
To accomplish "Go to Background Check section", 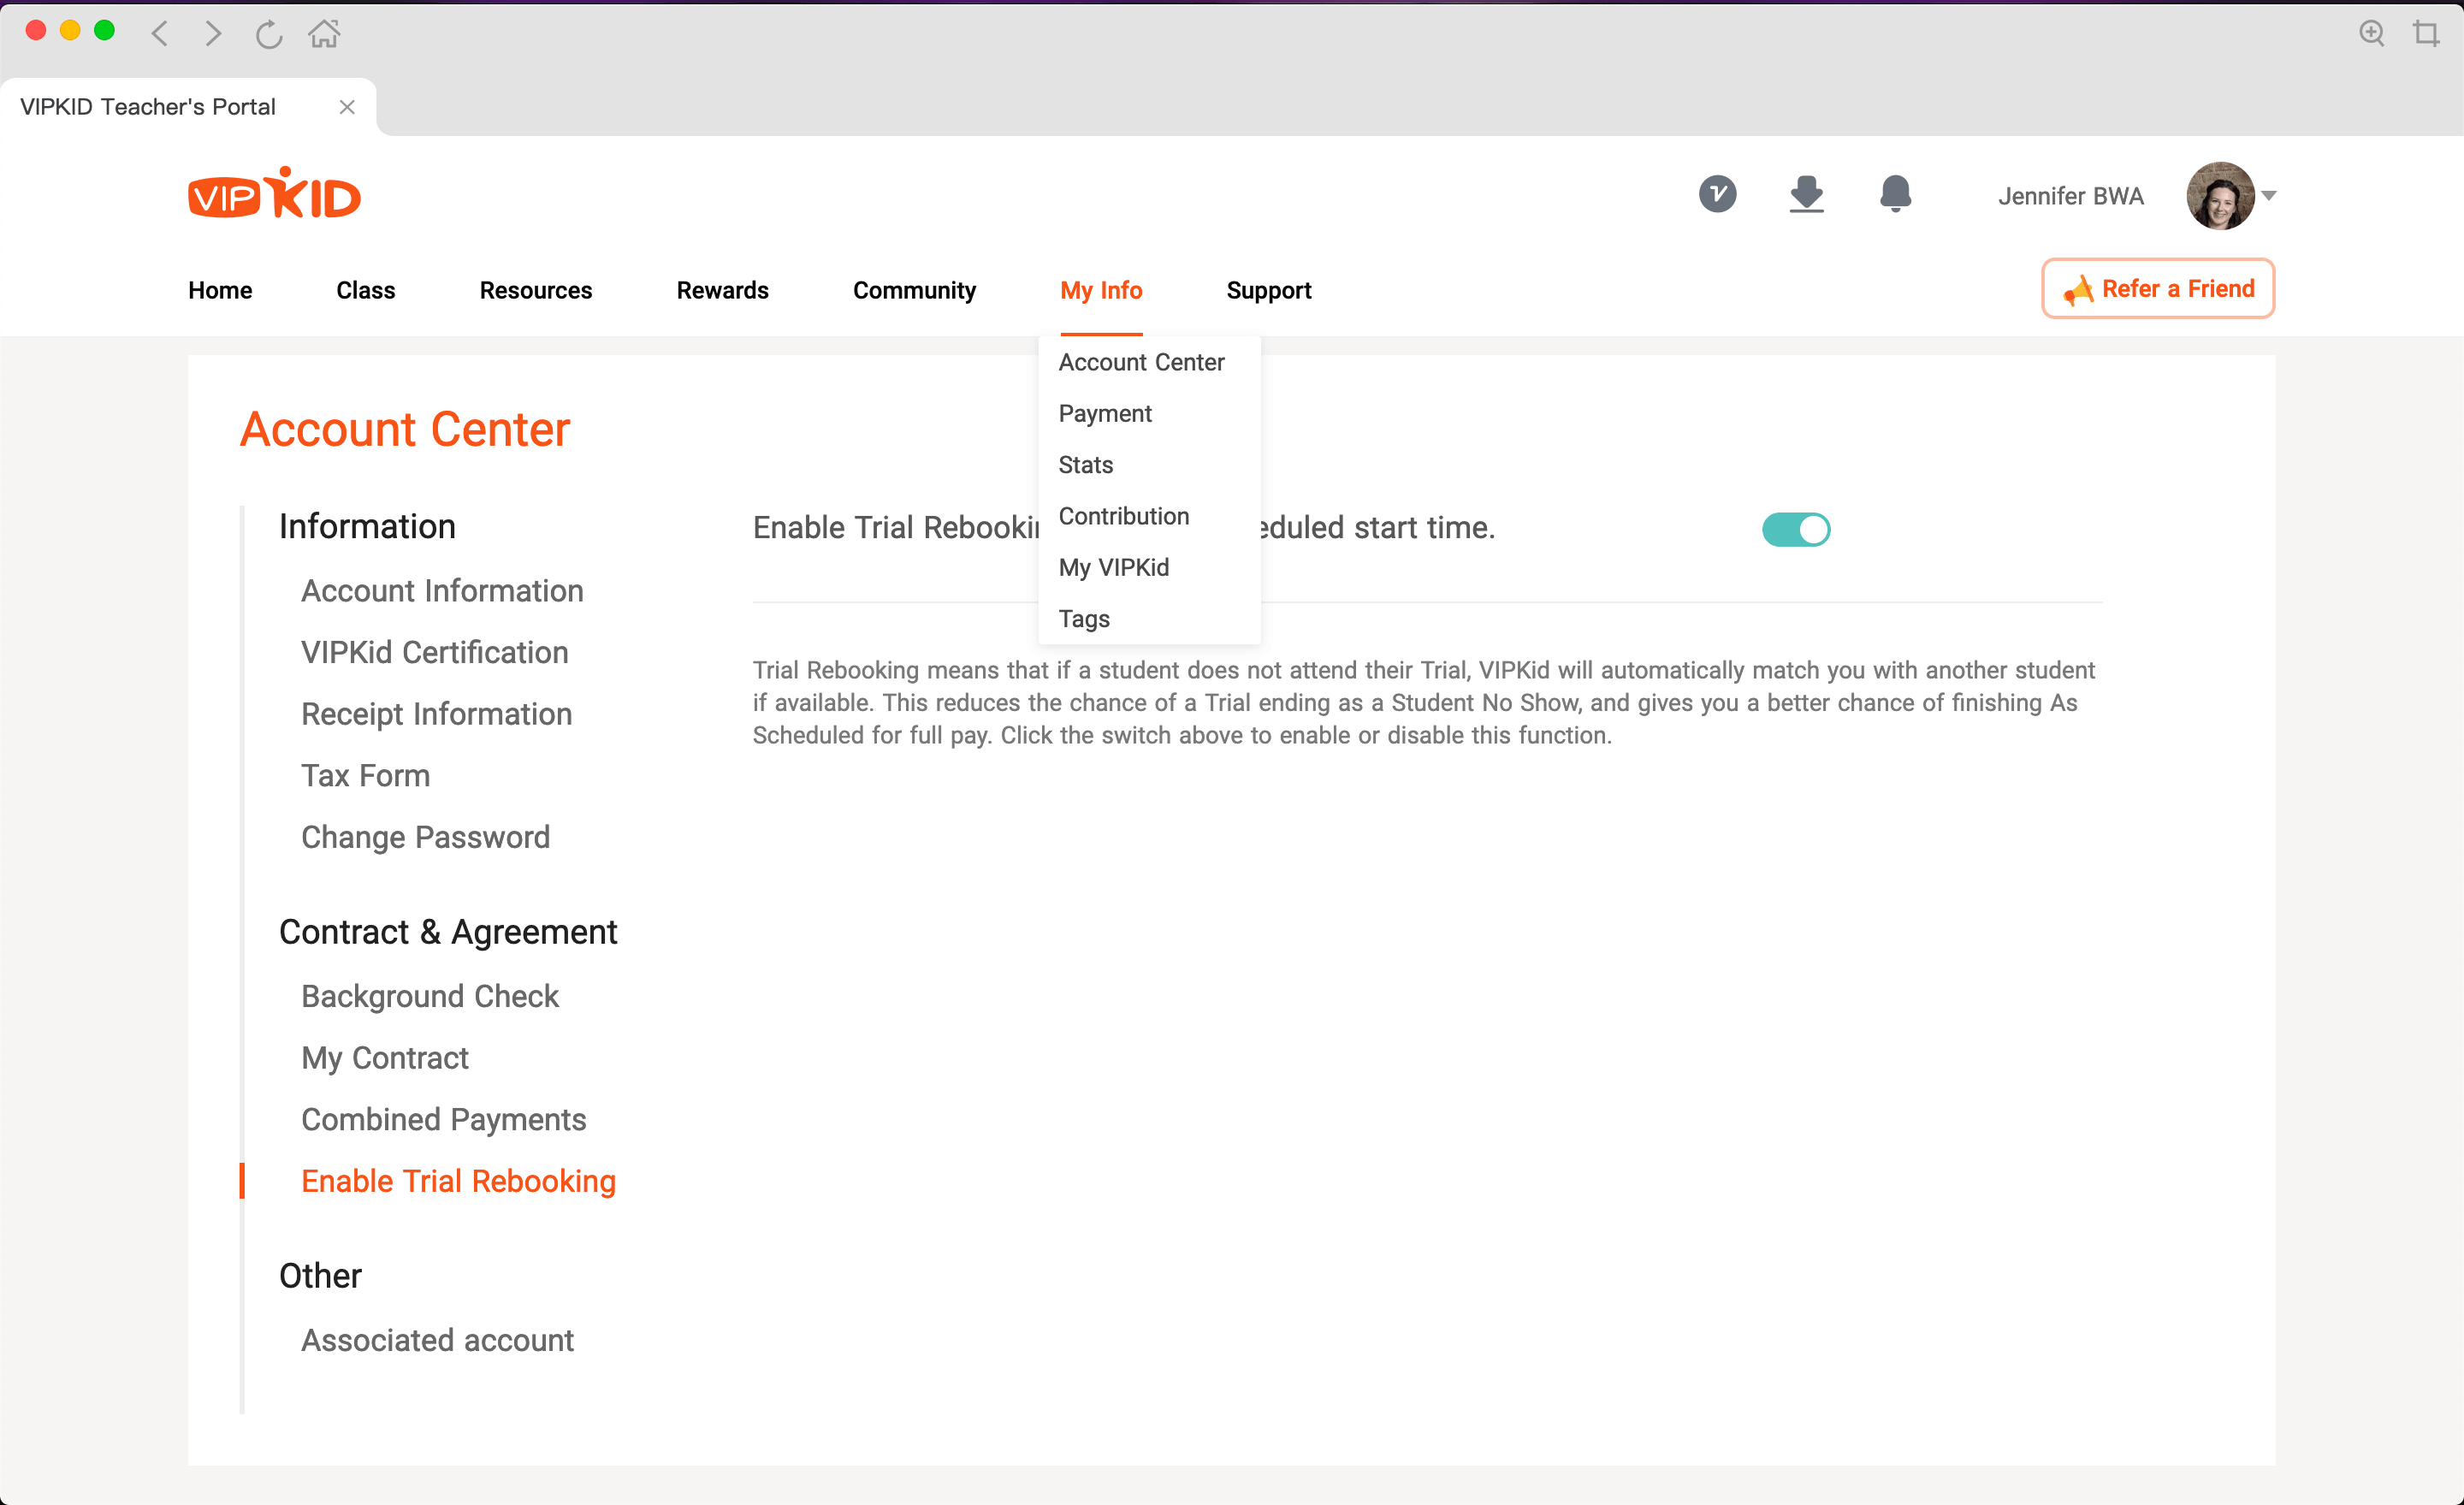I will point(429,996).
